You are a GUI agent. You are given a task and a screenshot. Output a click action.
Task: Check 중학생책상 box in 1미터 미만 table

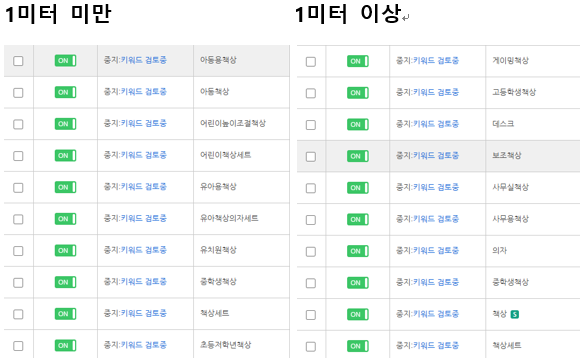[18, 283]
